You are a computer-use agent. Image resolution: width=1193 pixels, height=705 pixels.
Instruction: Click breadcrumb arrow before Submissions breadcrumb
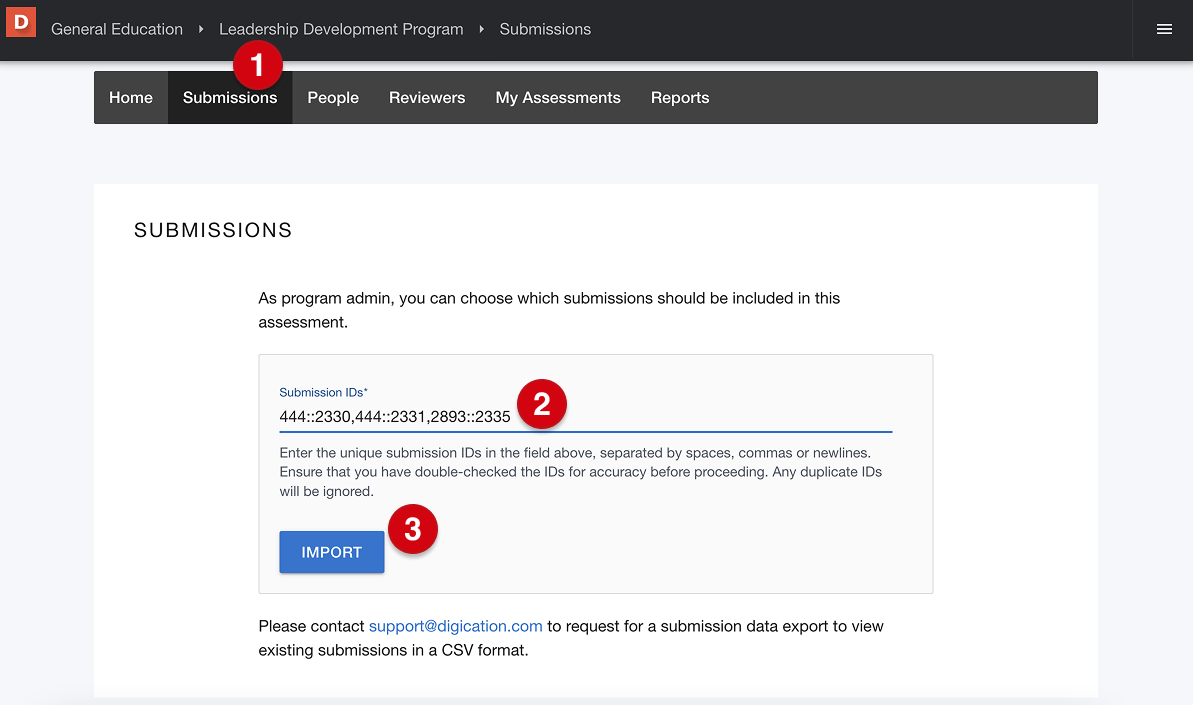[481, 30]
